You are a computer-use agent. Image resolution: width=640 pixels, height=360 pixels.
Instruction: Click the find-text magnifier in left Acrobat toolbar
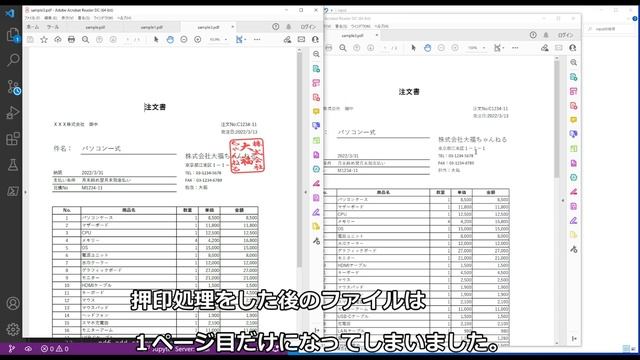tap(85, 40)
